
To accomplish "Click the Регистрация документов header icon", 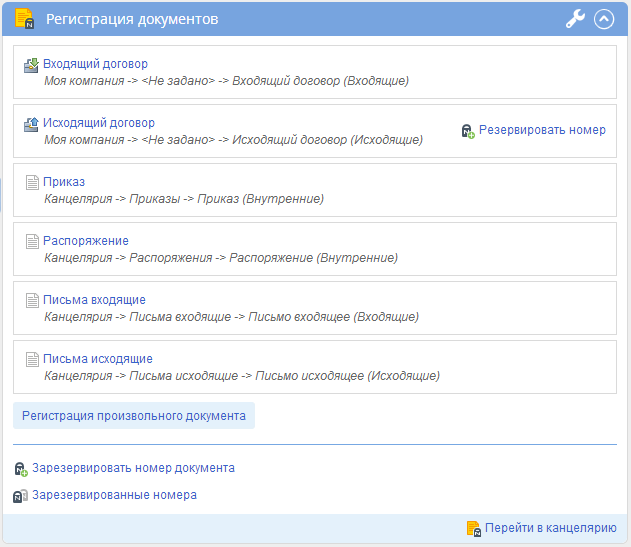I will pyautogui.click(x=24, y=19).
